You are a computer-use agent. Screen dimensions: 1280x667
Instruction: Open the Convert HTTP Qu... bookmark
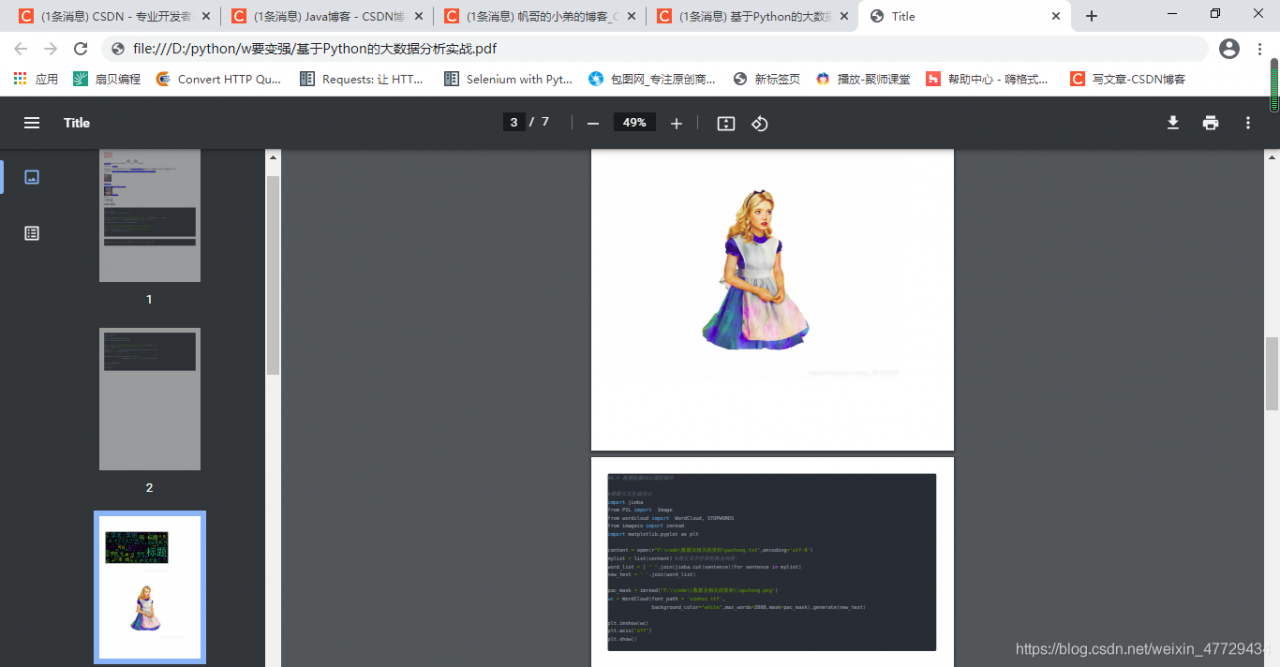coord(219,79)
